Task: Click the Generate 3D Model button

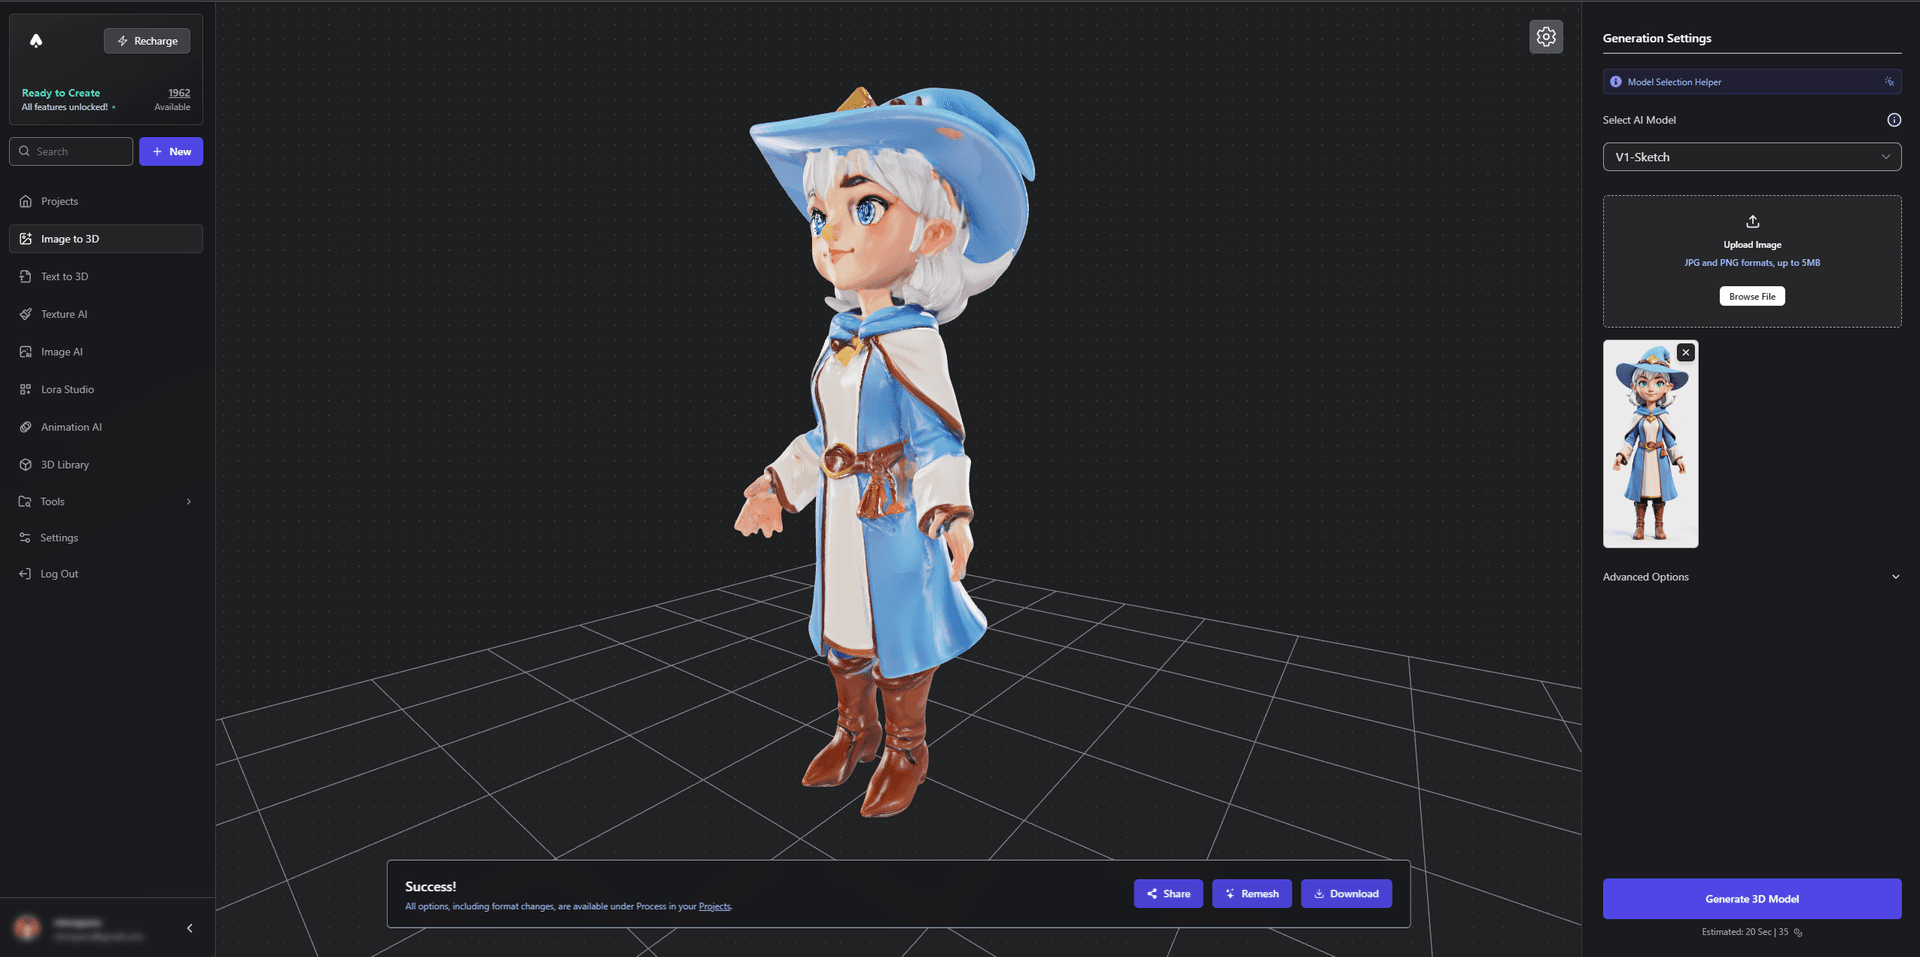Action: pos(1751,898)
